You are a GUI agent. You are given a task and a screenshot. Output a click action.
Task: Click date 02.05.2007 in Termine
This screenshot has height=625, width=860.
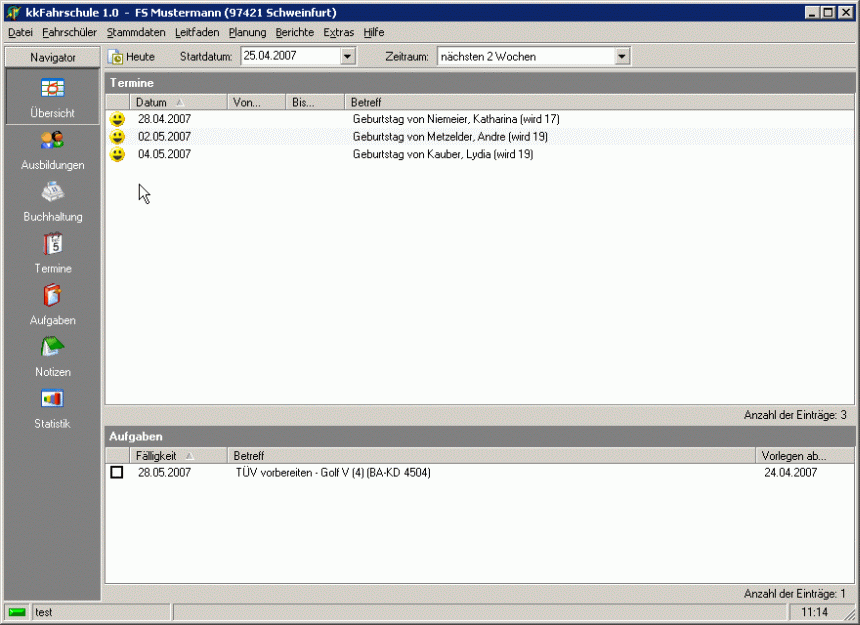click(x=164, y=137)
